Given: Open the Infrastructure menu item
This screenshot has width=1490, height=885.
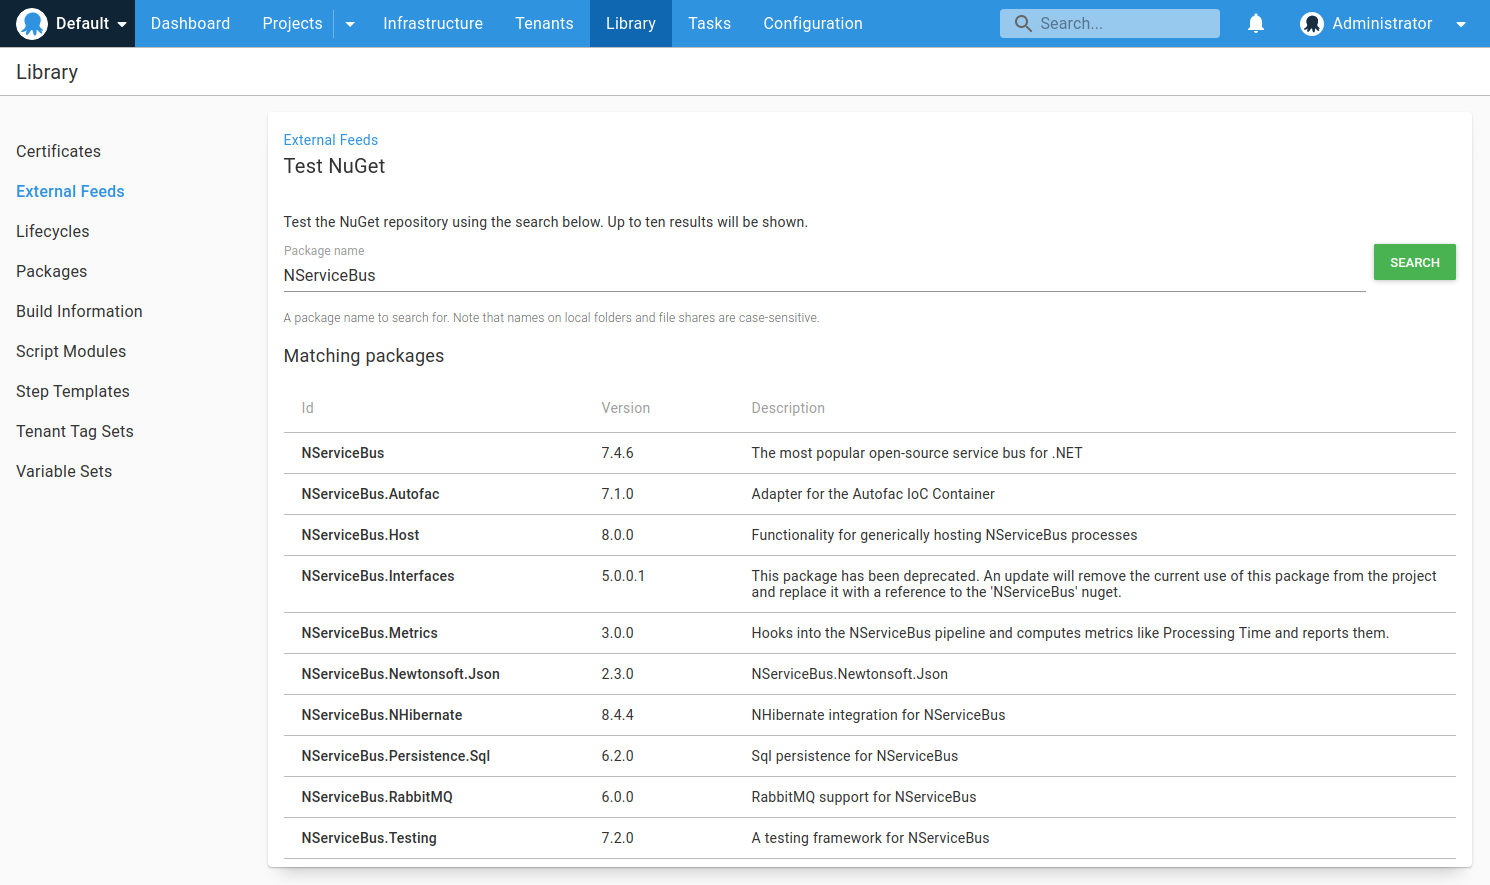Looking at the screenshot, I should (432, 23).
